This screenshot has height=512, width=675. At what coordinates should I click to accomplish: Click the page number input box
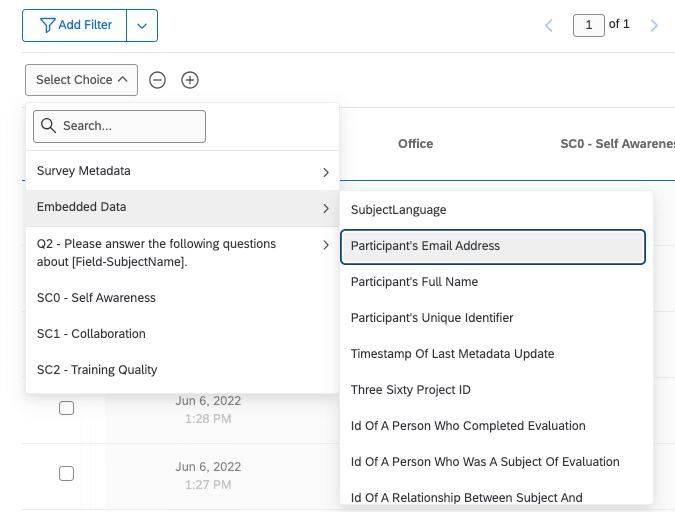coord(589,25)
